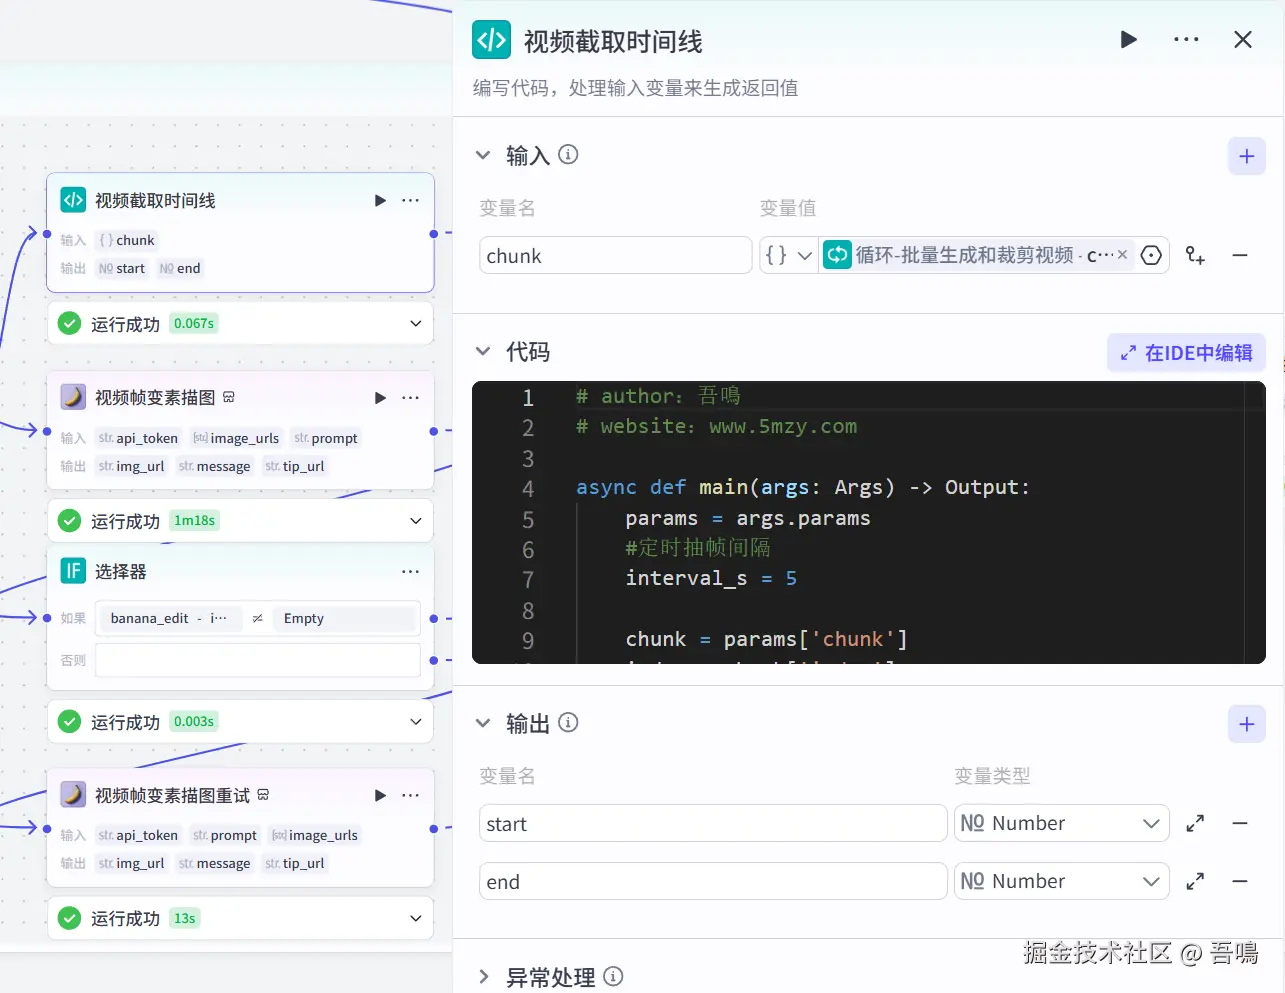Edit the end output variable name
This screenshot has height=993, width=1285.
[x=713, y=881]
